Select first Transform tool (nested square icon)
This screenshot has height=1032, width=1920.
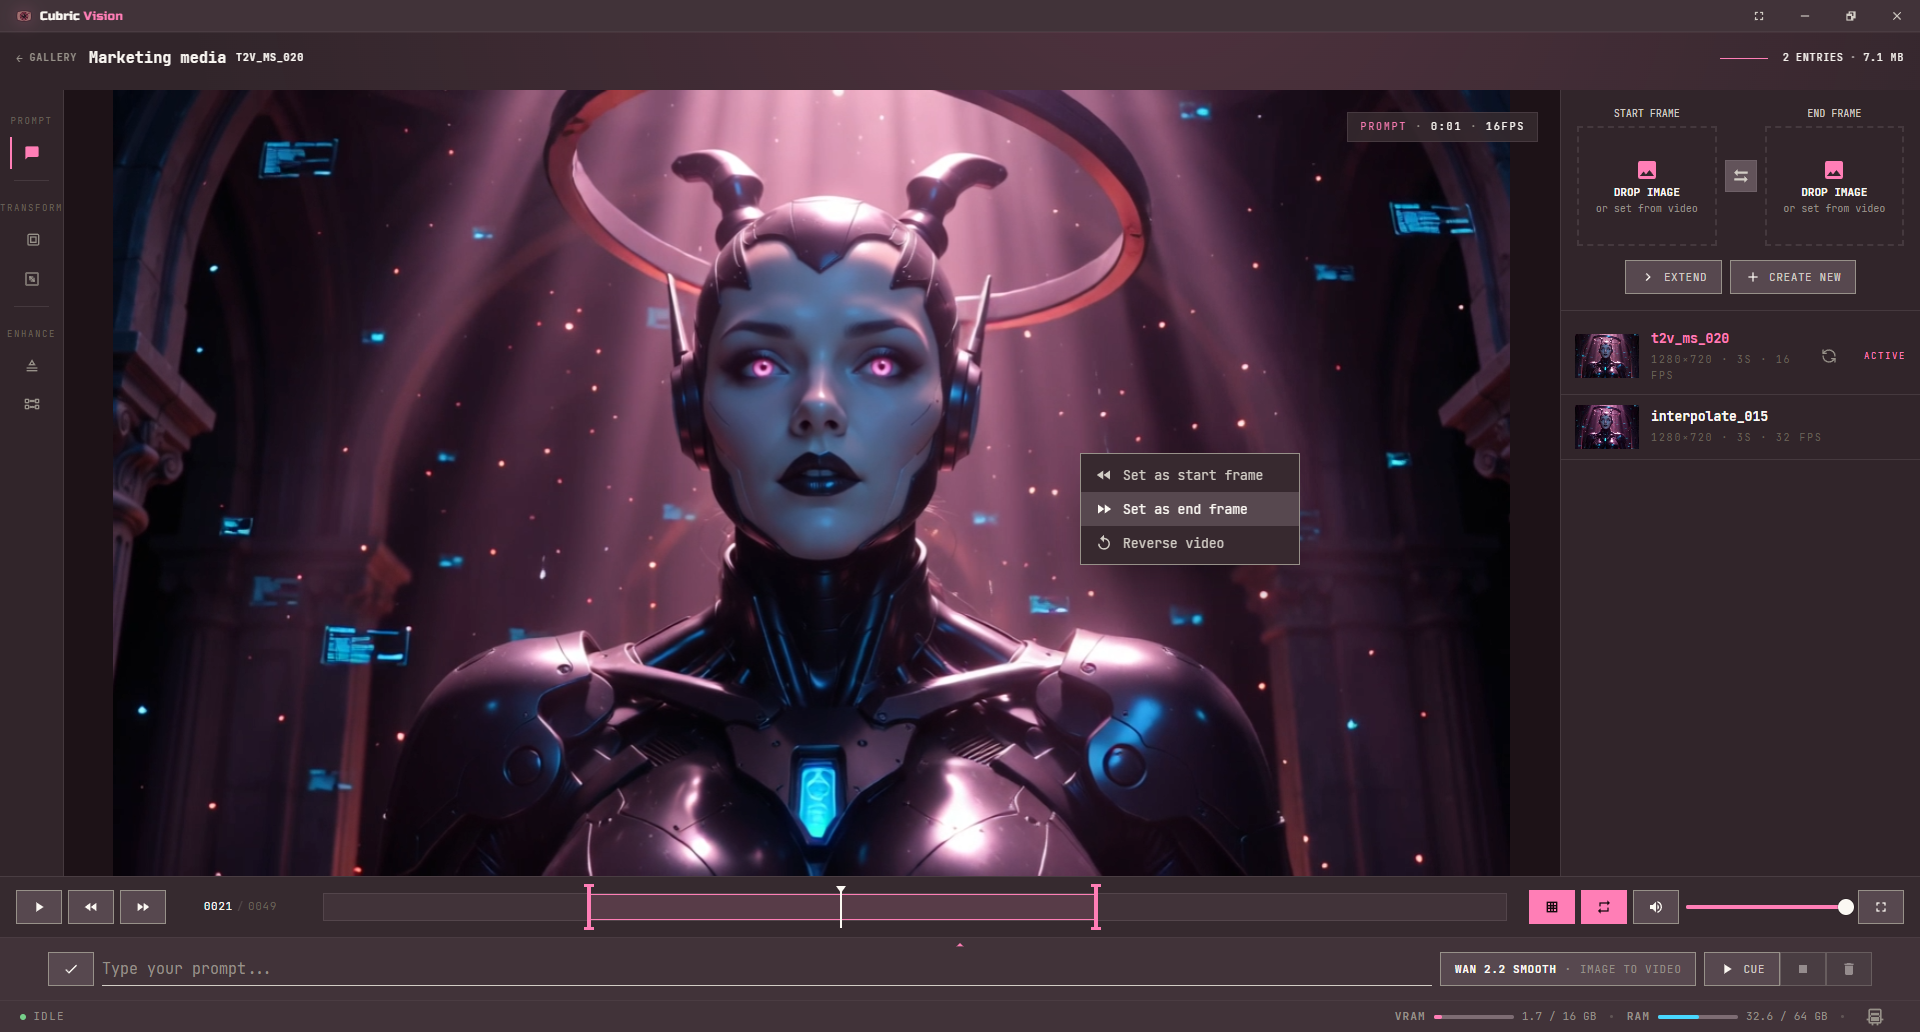33,240
